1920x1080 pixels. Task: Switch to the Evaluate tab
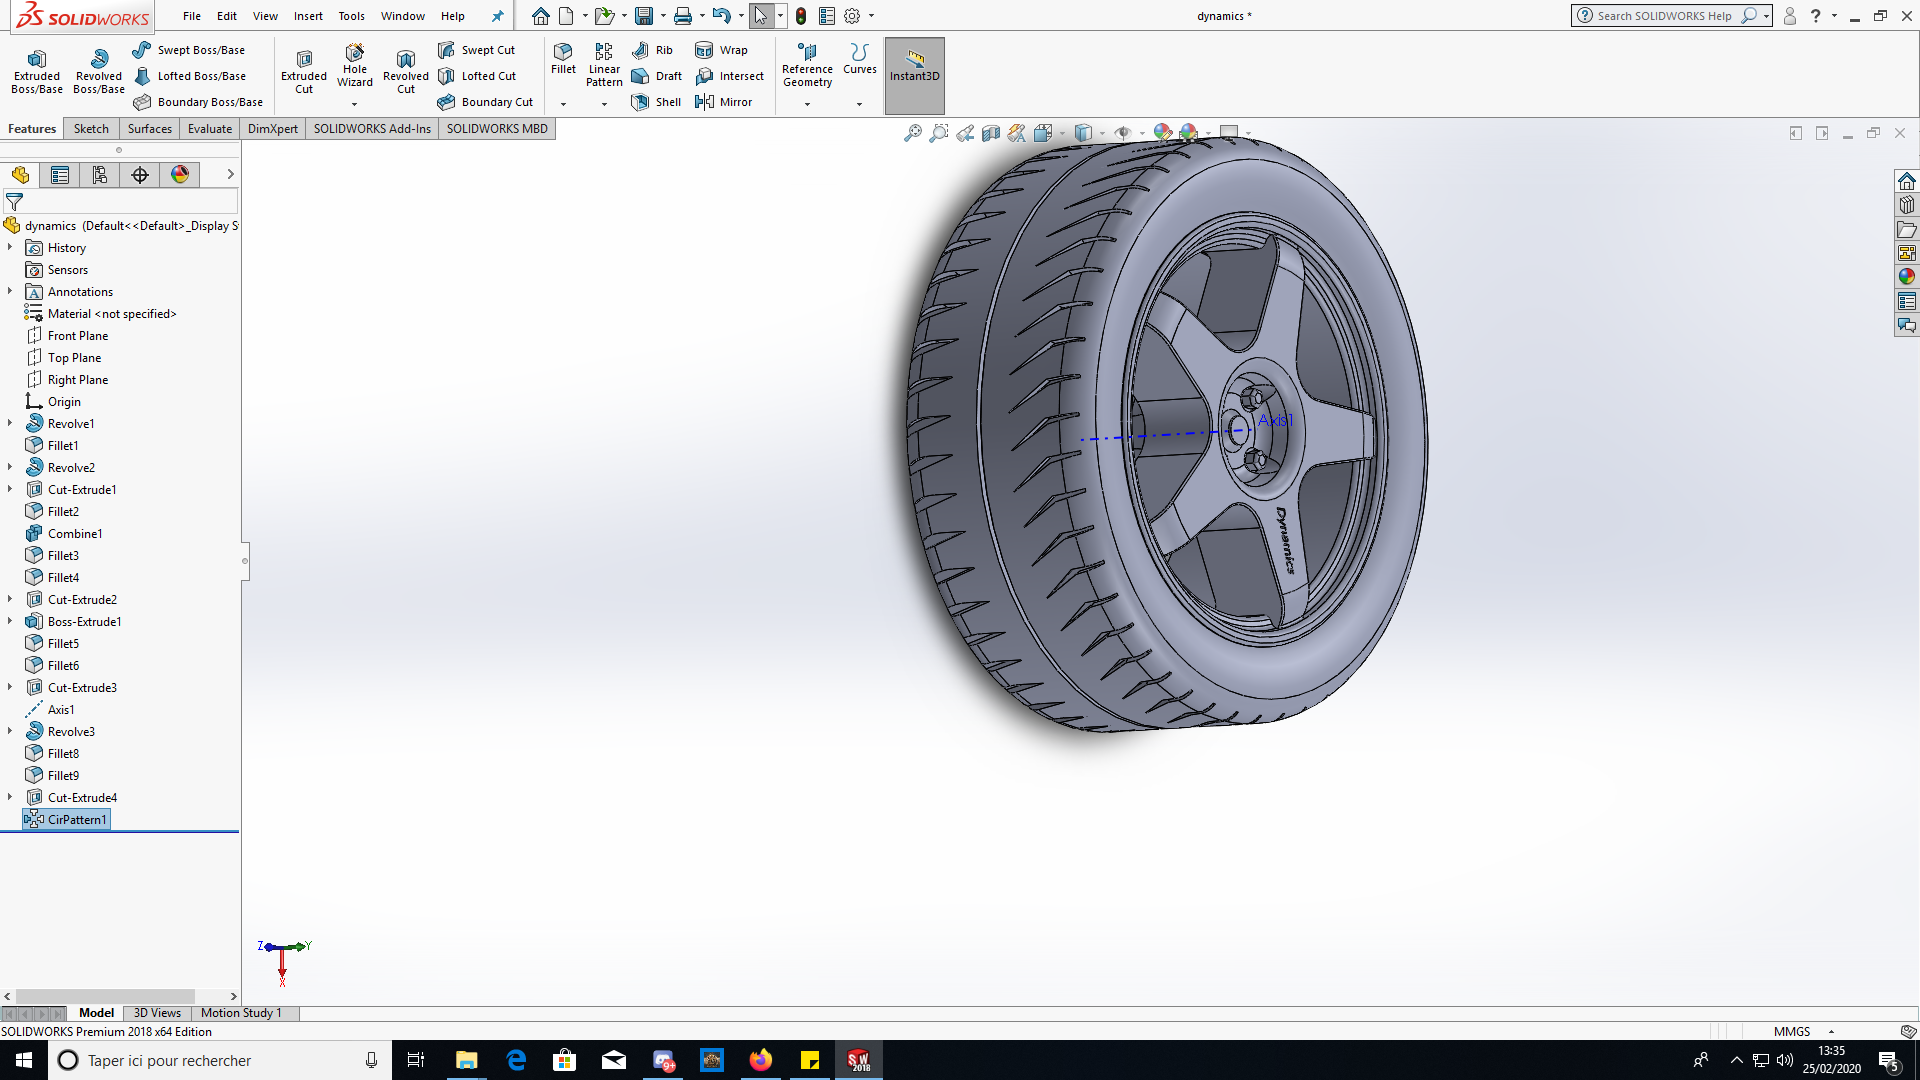pos(209,129)
